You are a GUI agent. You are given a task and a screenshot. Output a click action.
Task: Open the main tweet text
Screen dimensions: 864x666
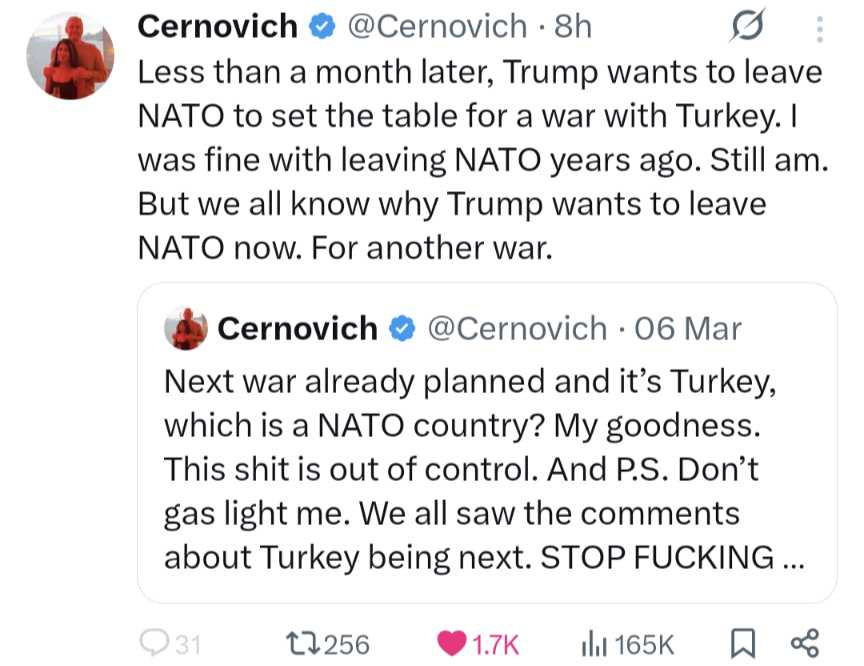tap(480, 160)
